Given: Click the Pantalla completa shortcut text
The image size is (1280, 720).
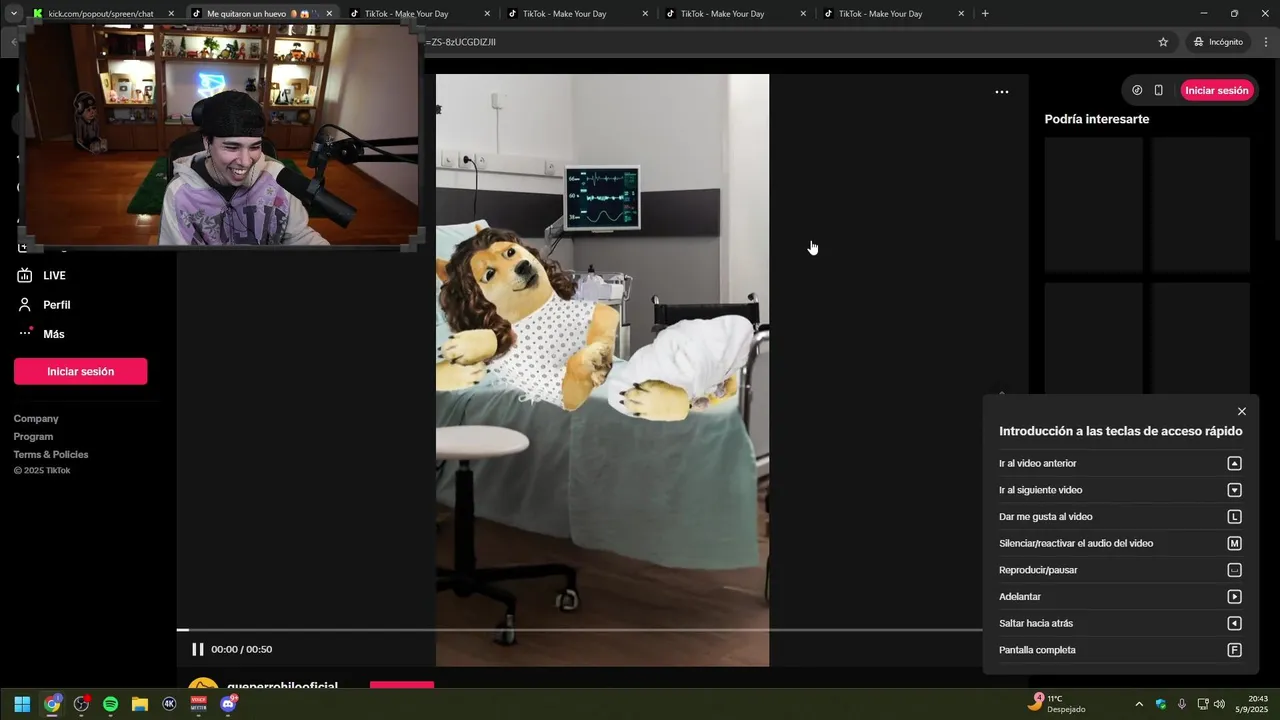Looking at the screenshot, I should coord(1037,650).
